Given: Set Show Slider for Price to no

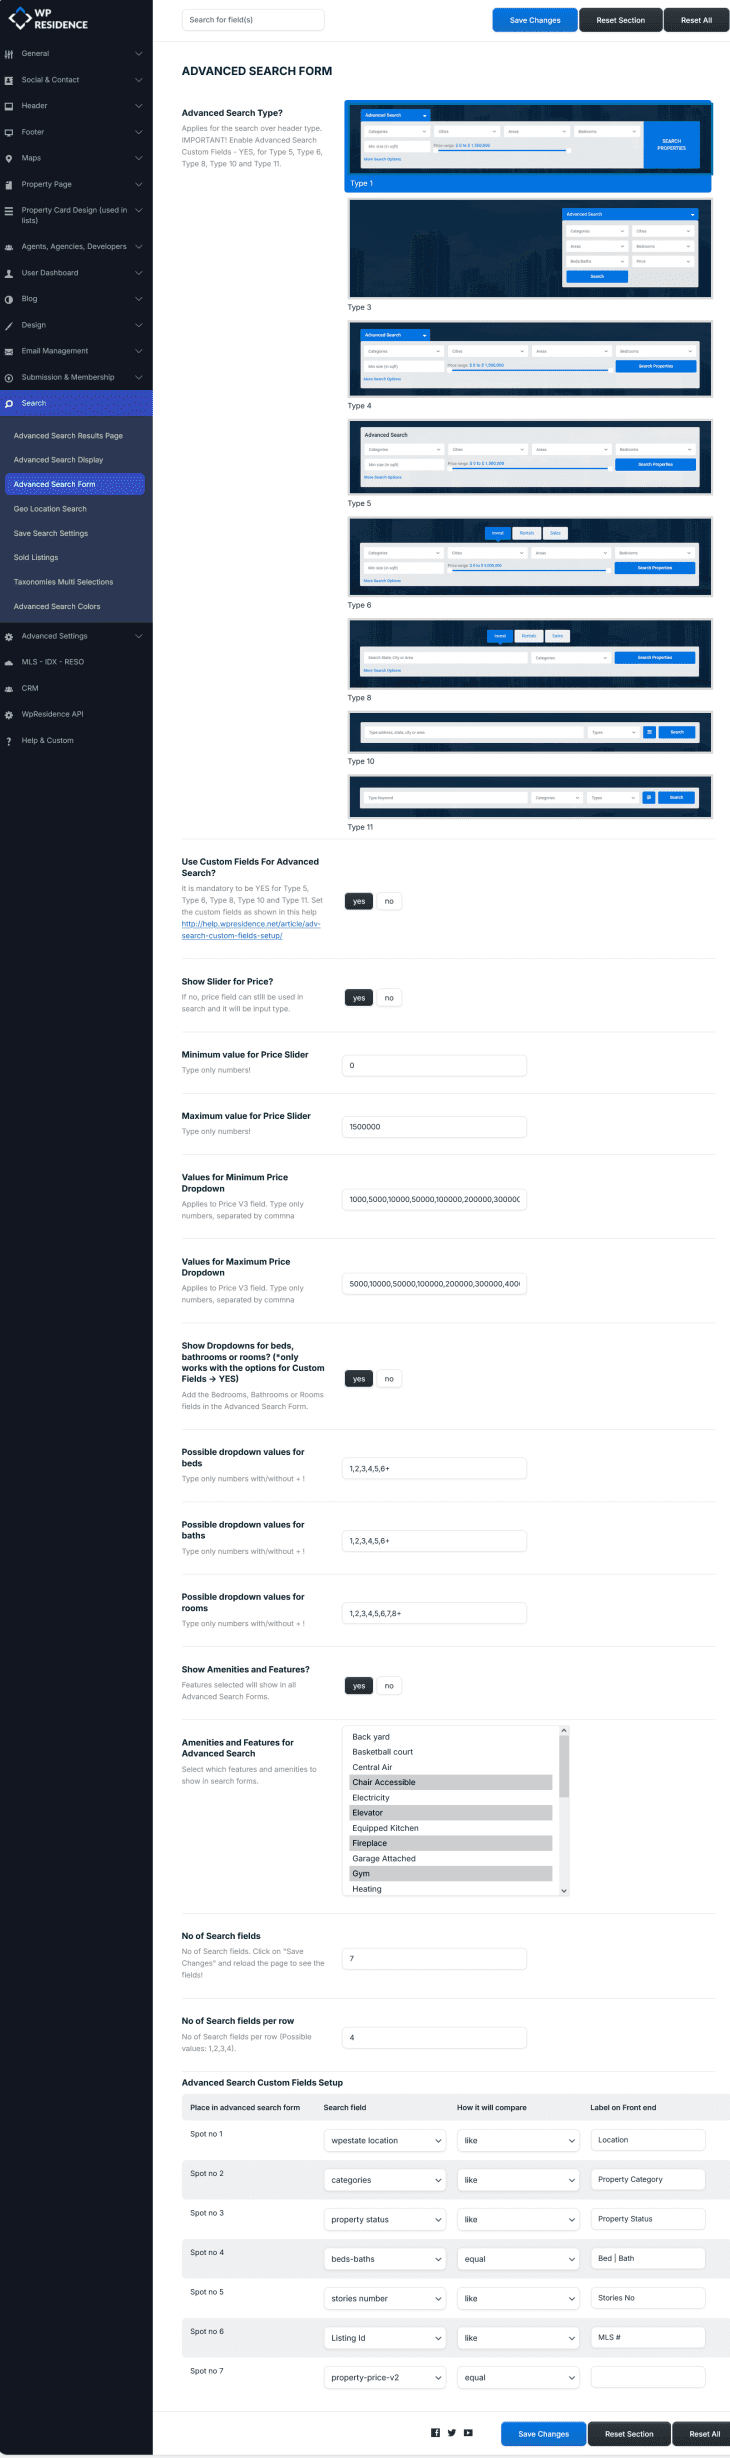Looking at the screenshot, I should coord(389,998).
